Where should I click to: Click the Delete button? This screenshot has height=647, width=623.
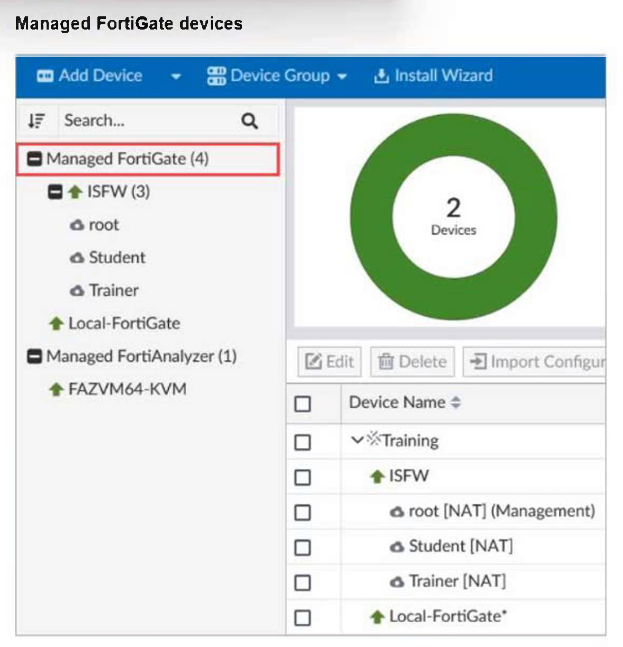(x=412, y=362)
